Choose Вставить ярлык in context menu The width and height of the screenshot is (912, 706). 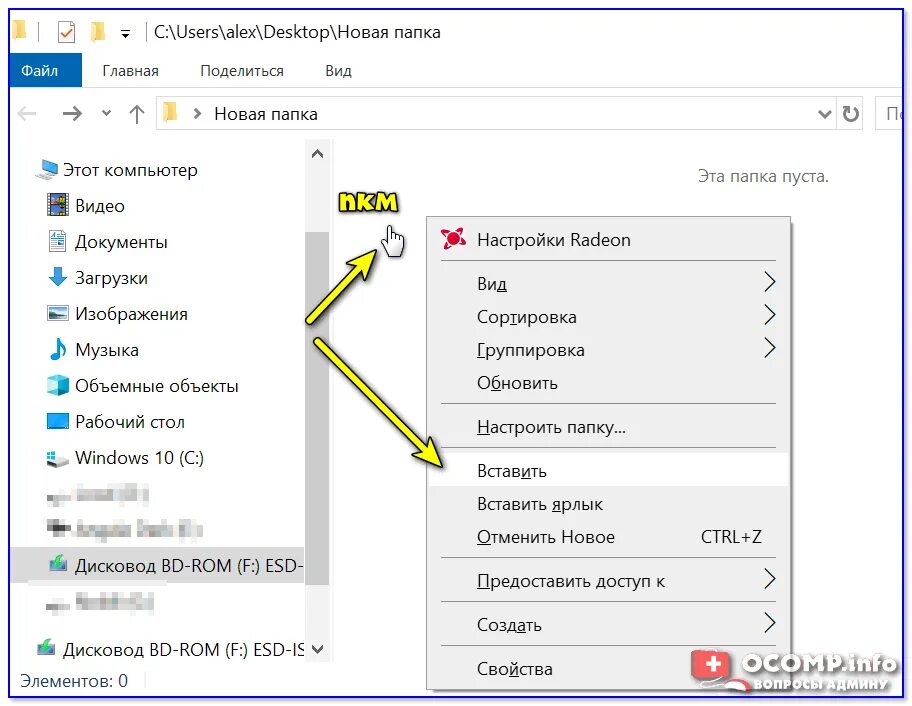[608, 504]
